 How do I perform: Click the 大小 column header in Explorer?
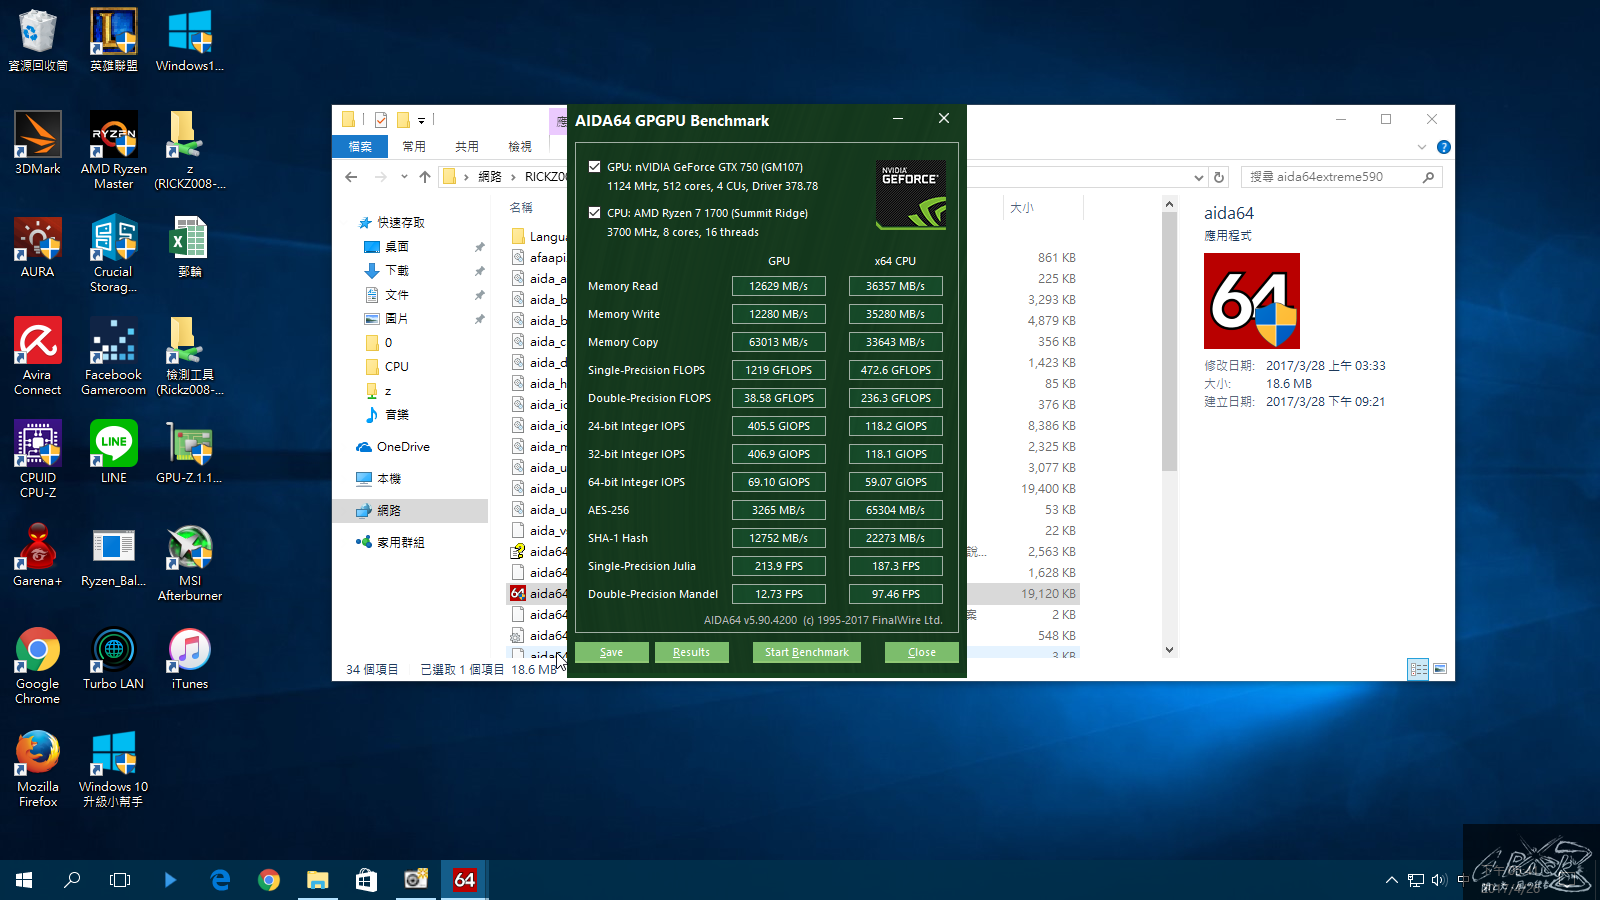point(1022,208)
